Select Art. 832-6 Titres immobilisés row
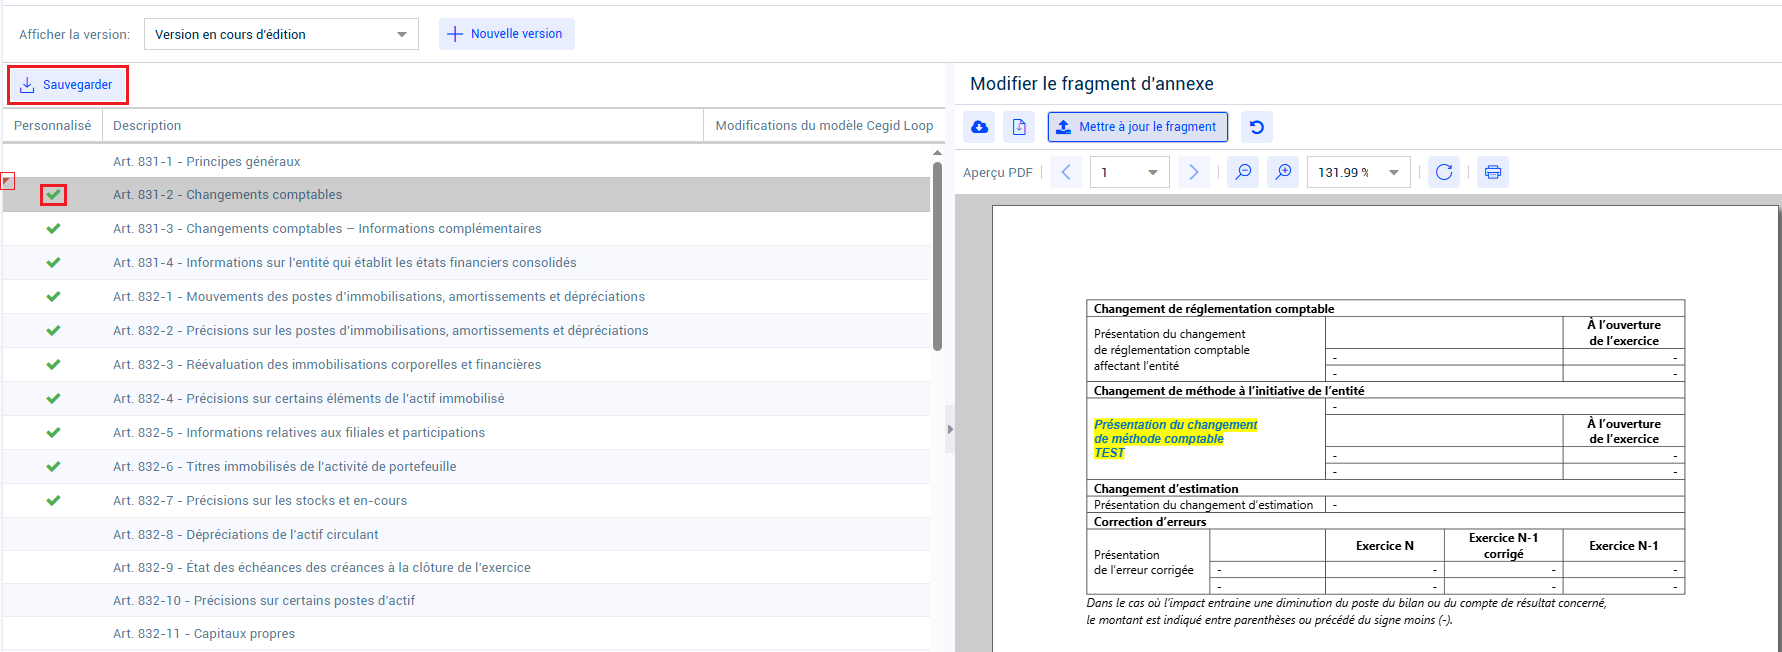Screen dimensions: 1782x652 click(x=466, y=467)
